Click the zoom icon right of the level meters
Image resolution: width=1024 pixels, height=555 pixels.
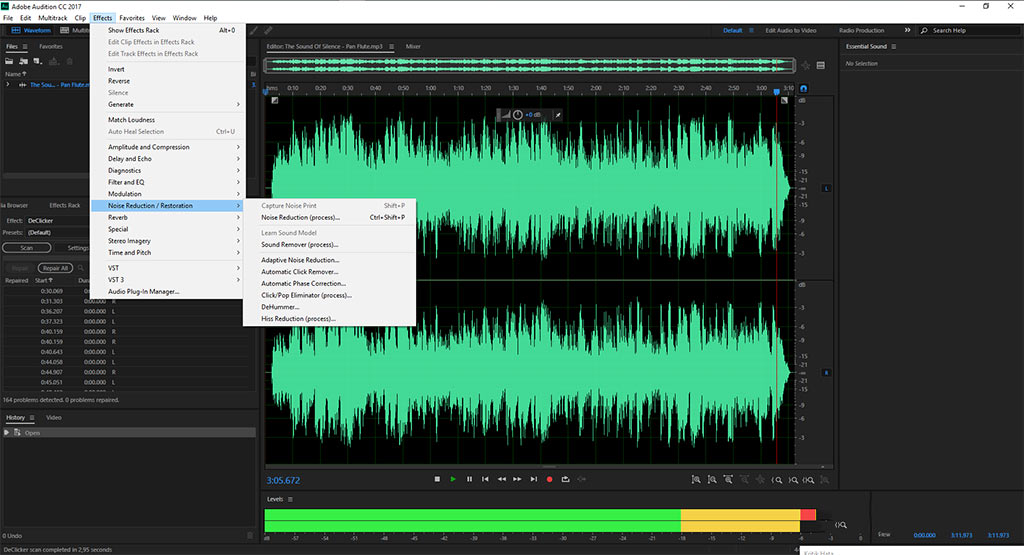tap(840, 524)
